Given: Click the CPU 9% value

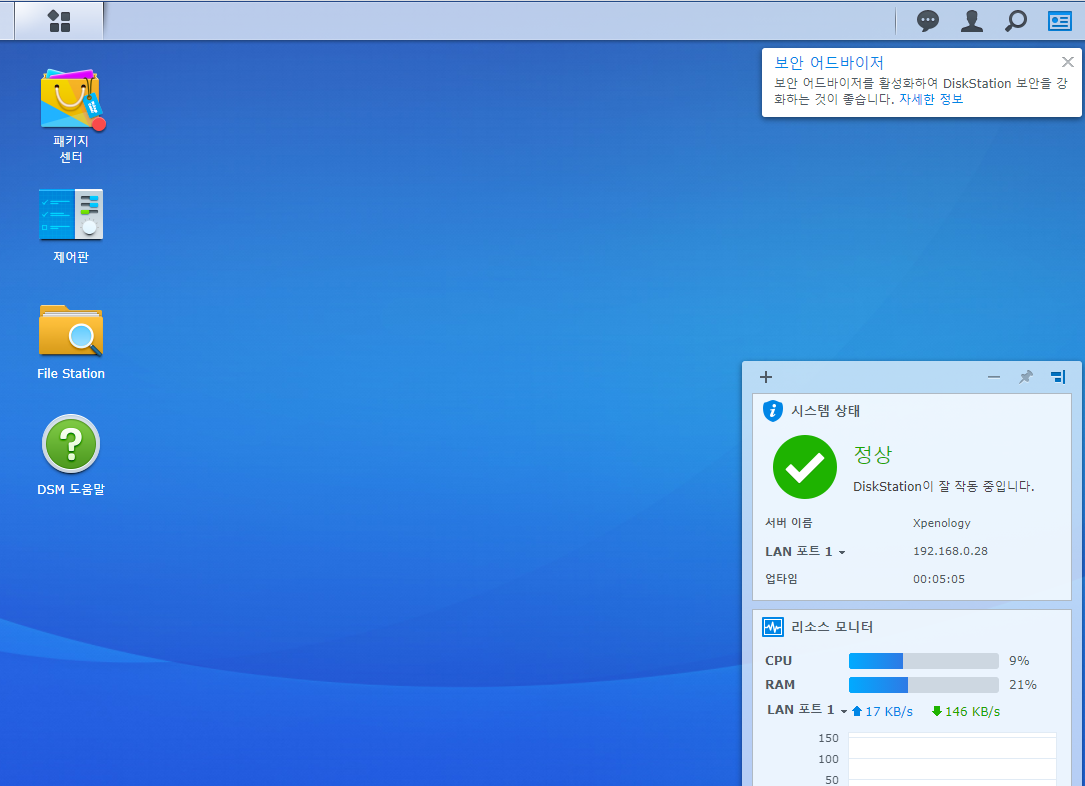Looking at the screenshot, I should (1019, 661).
